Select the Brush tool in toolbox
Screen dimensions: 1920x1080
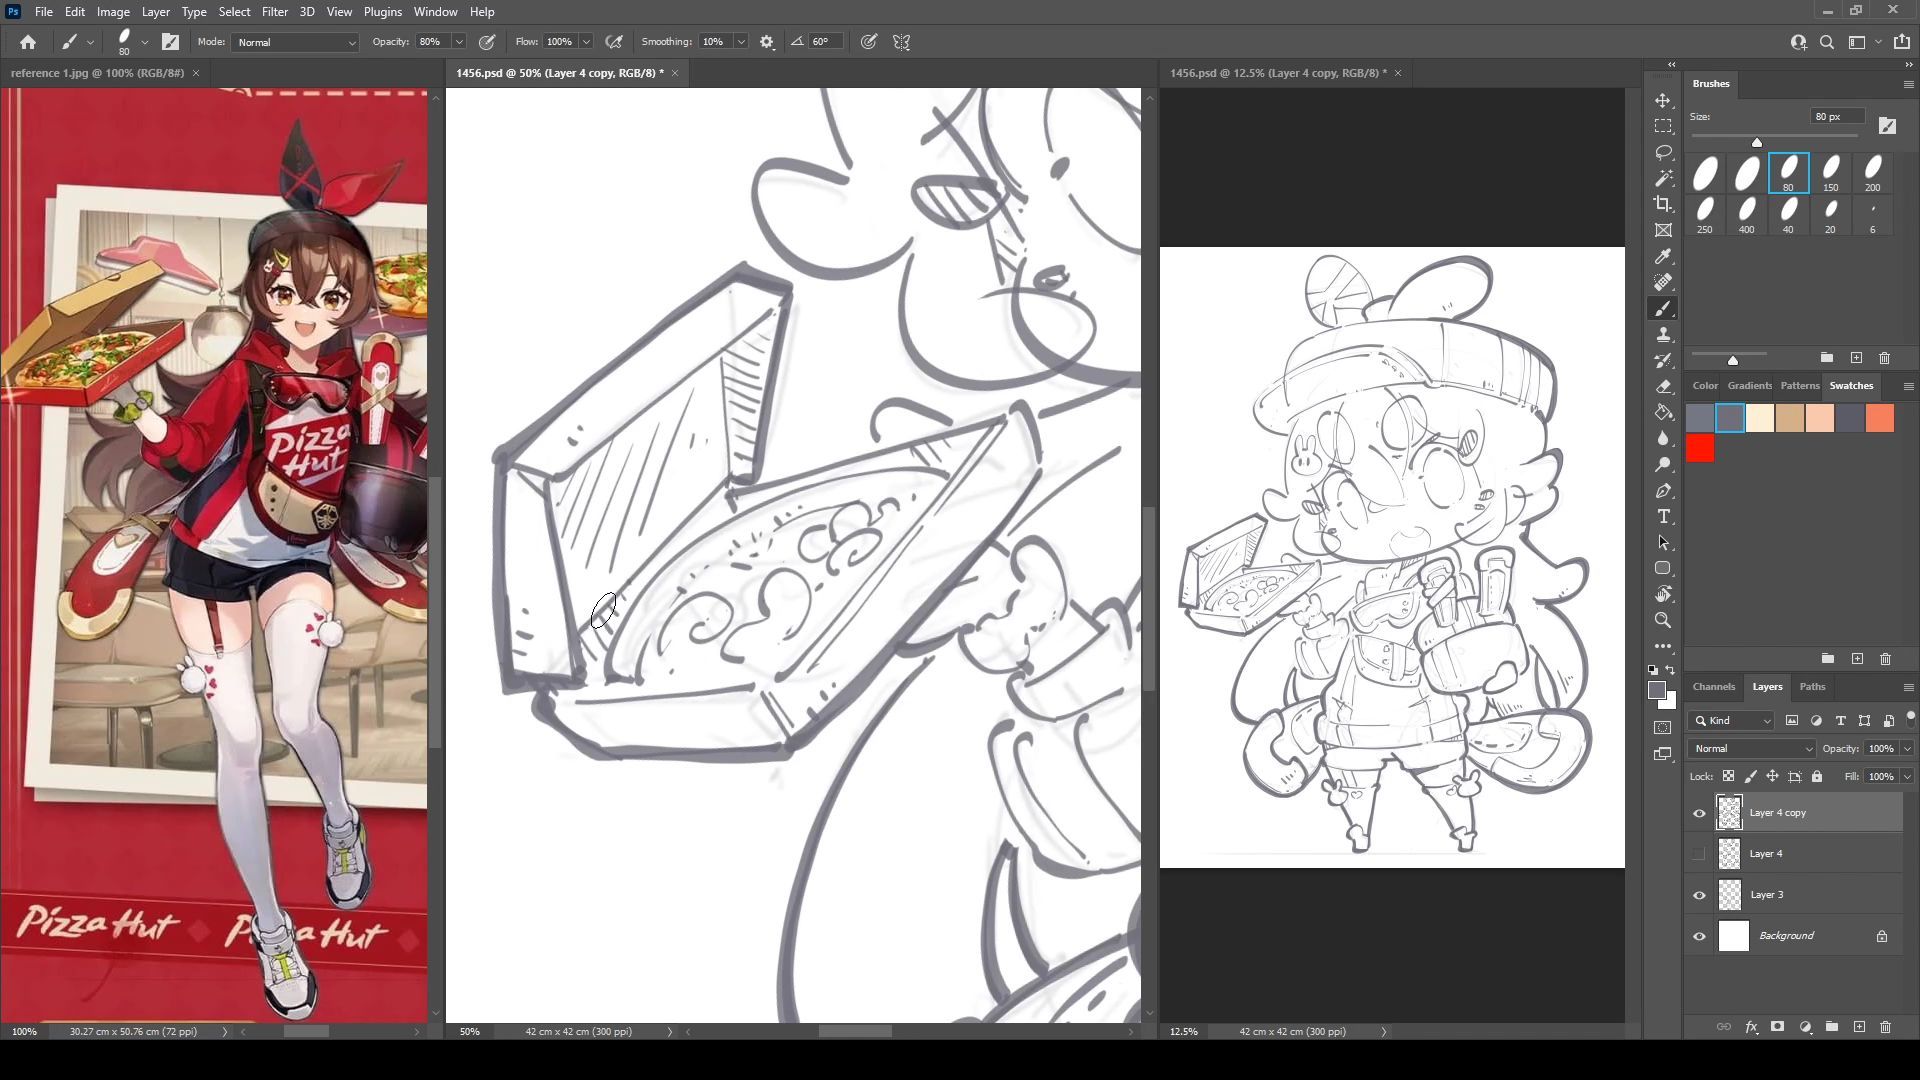(1663, 309)
